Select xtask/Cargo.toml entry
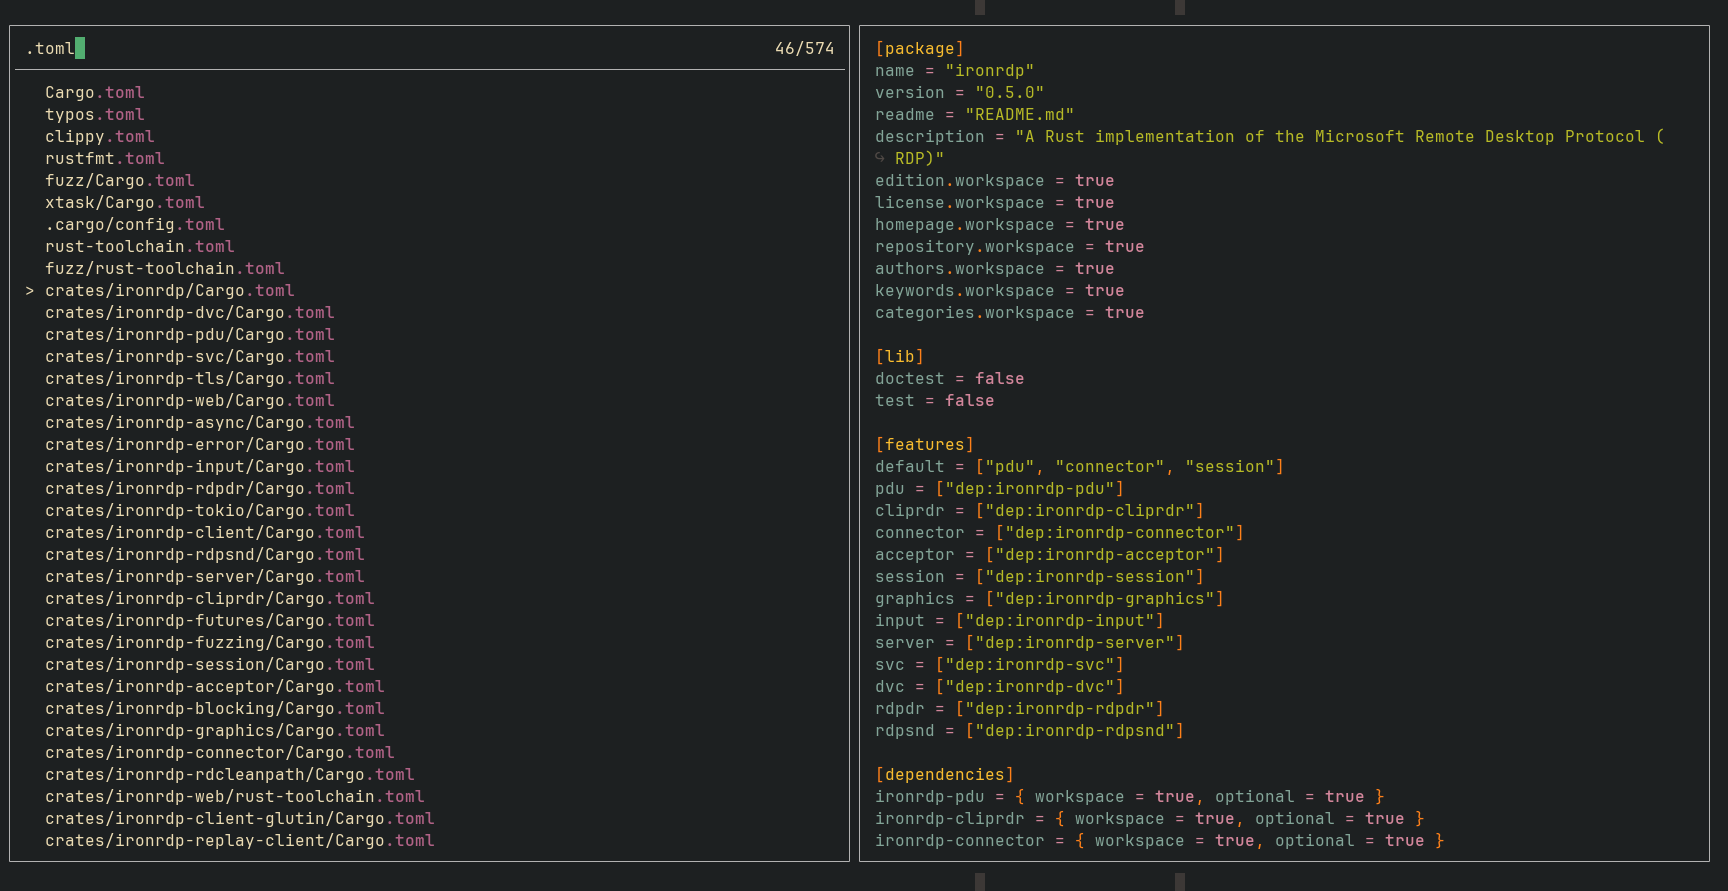The image size is (1728, 891). pyautogui.click(x=124, y=203)
